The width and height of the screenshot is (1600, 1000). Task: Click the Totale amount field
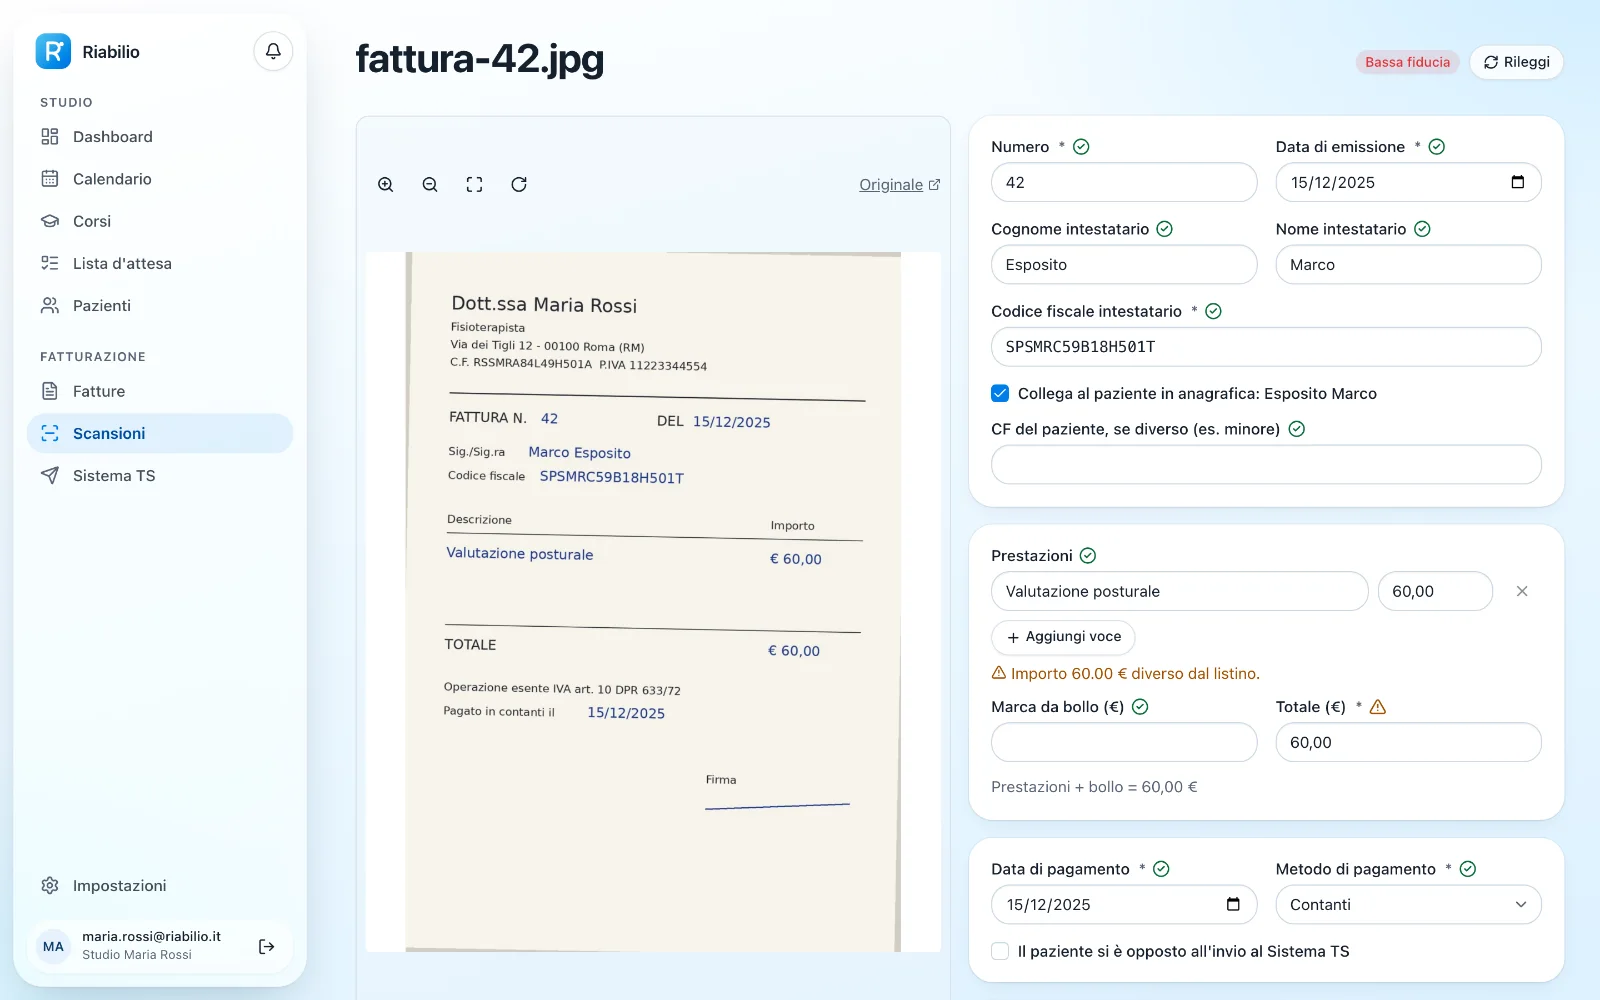pyautogui.click(x=1408, y=742)
